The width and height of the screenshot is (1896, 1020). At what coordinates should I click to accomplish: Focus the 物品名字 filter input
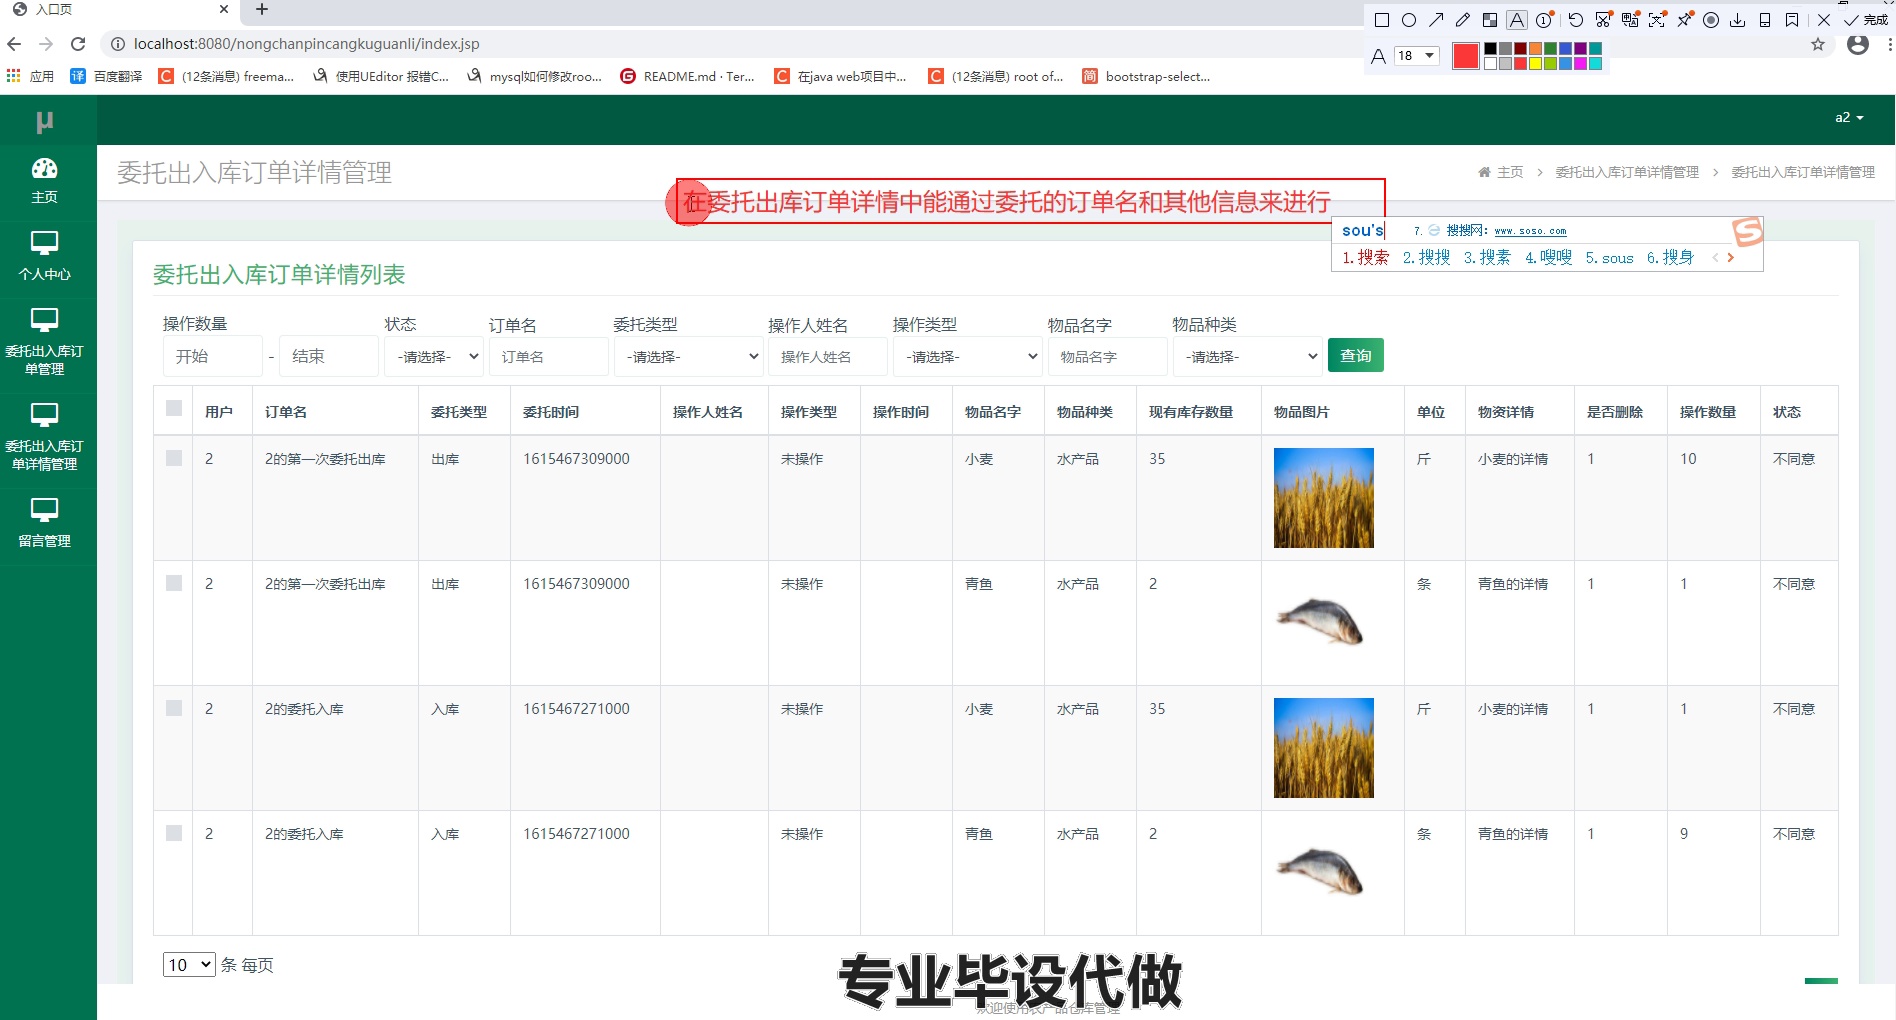click(x=1108, y=356)
